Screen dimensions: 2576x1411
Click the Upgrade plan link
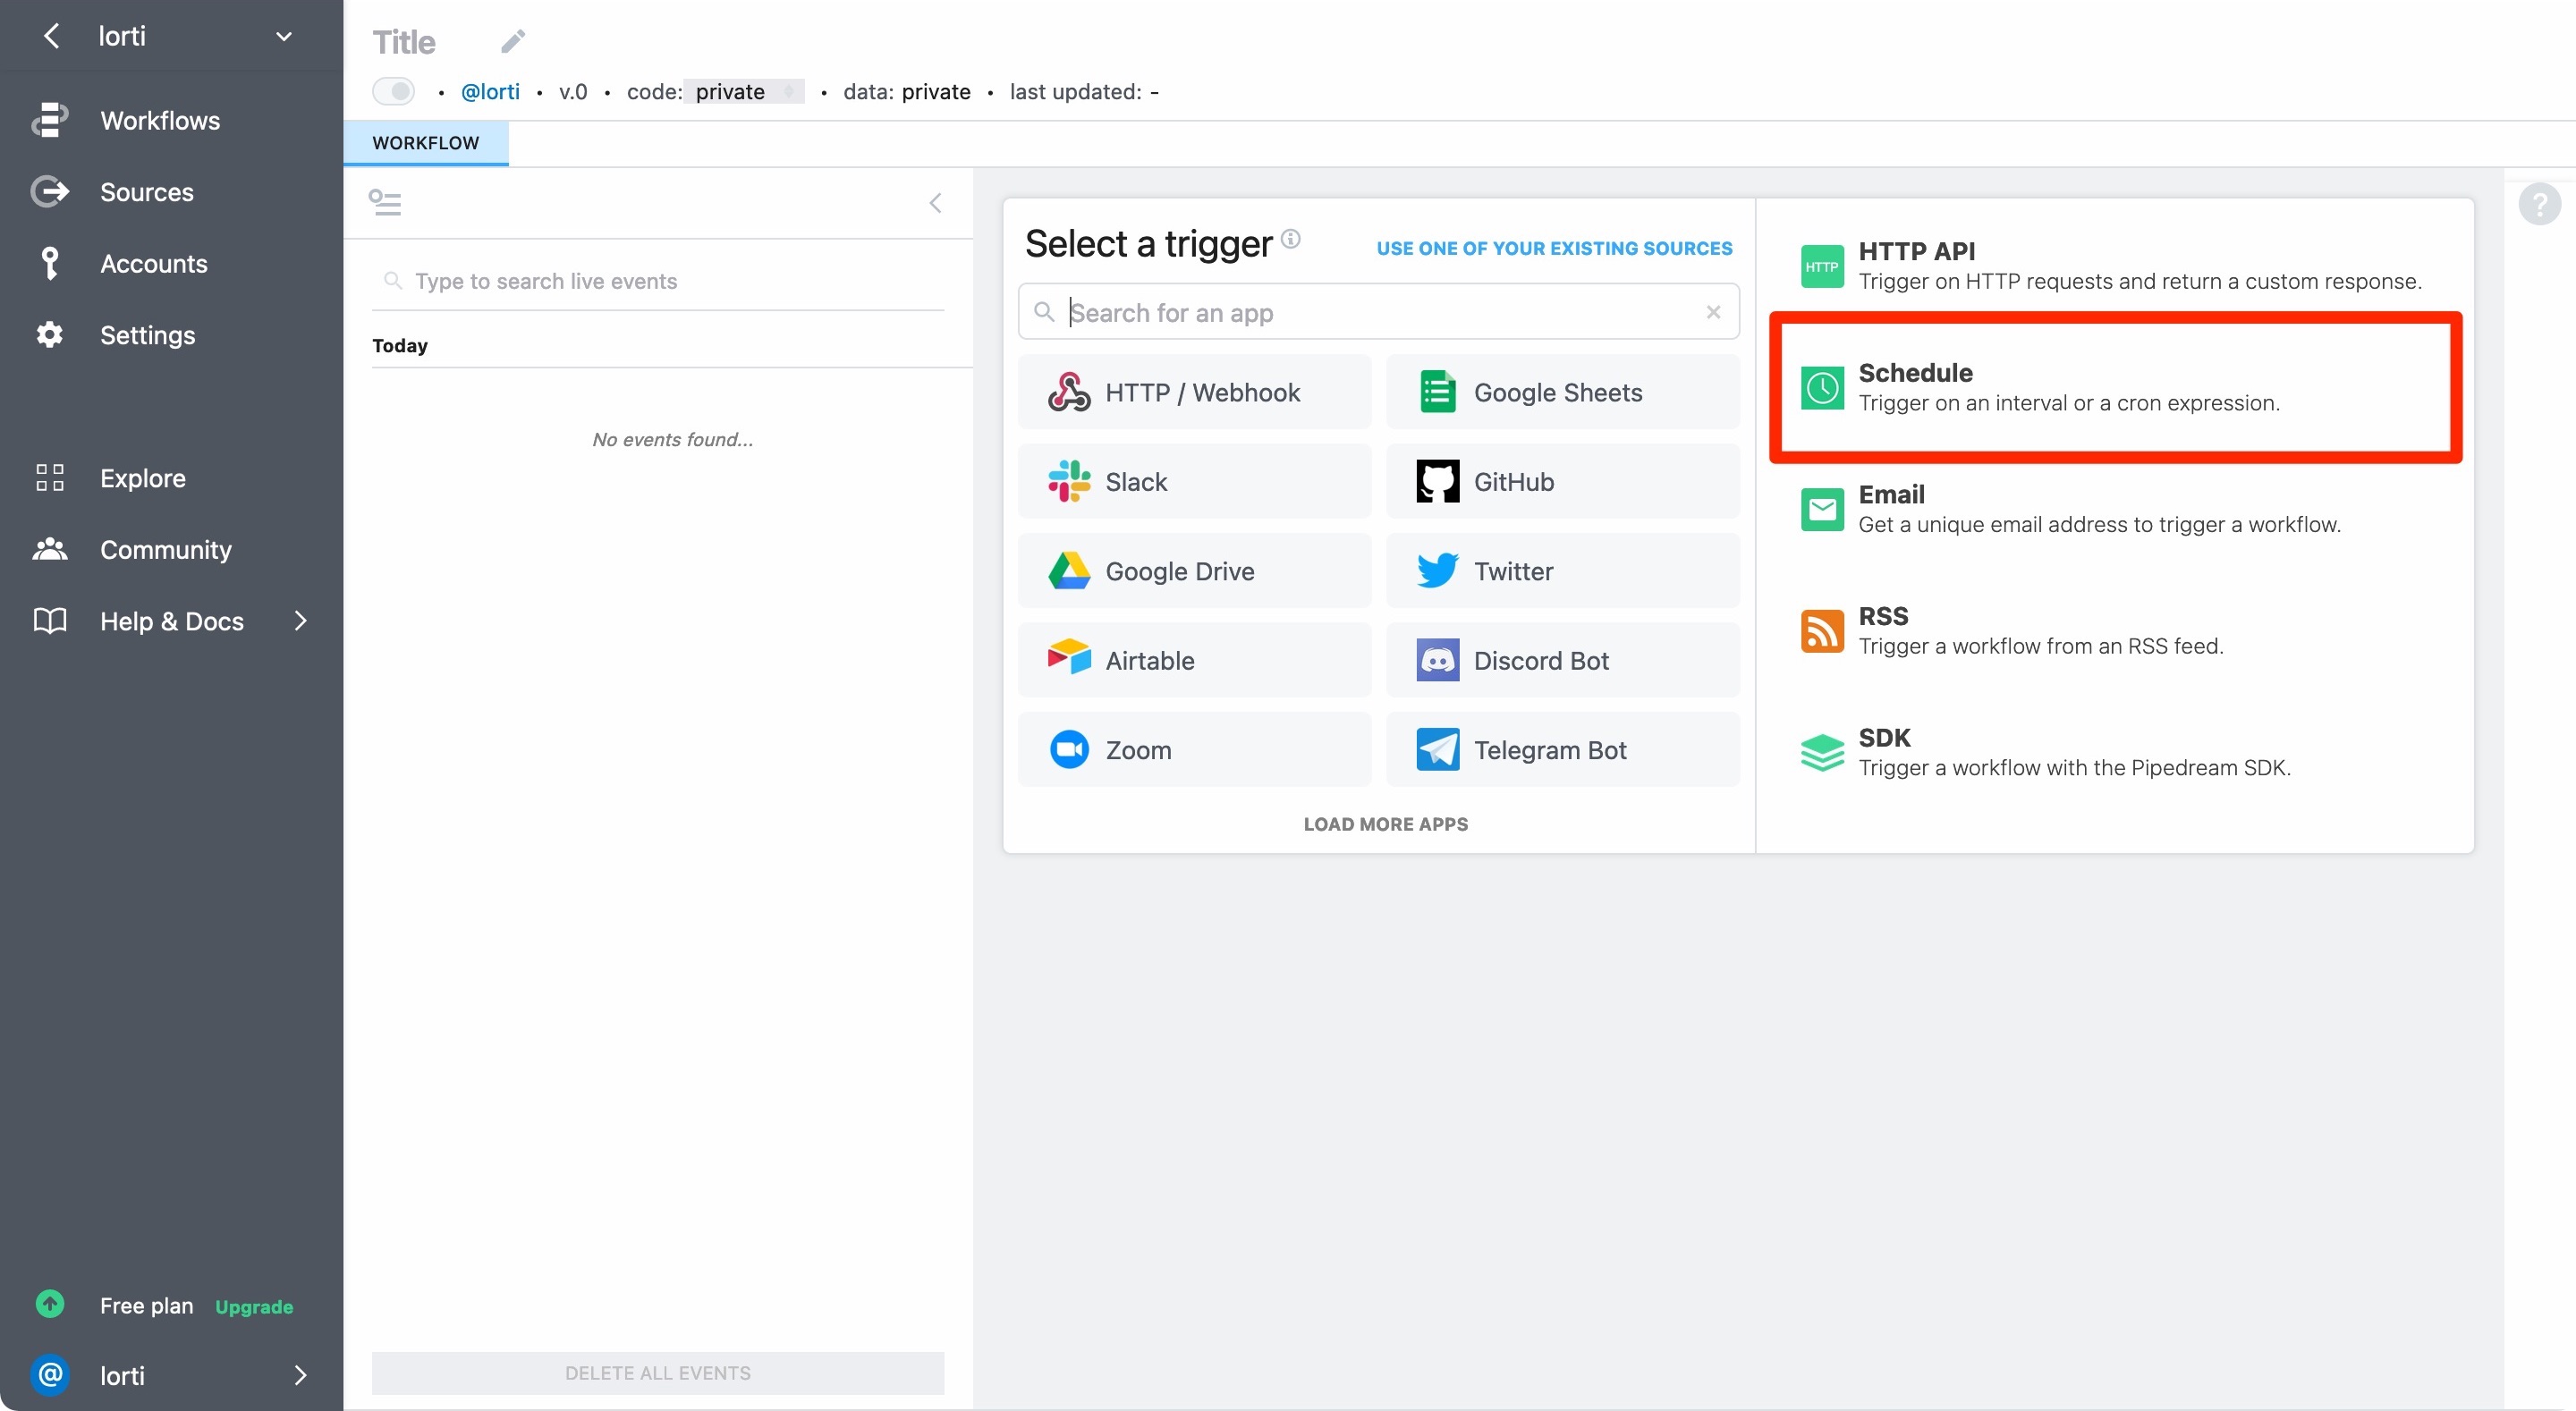click(x=254, y=1306)
